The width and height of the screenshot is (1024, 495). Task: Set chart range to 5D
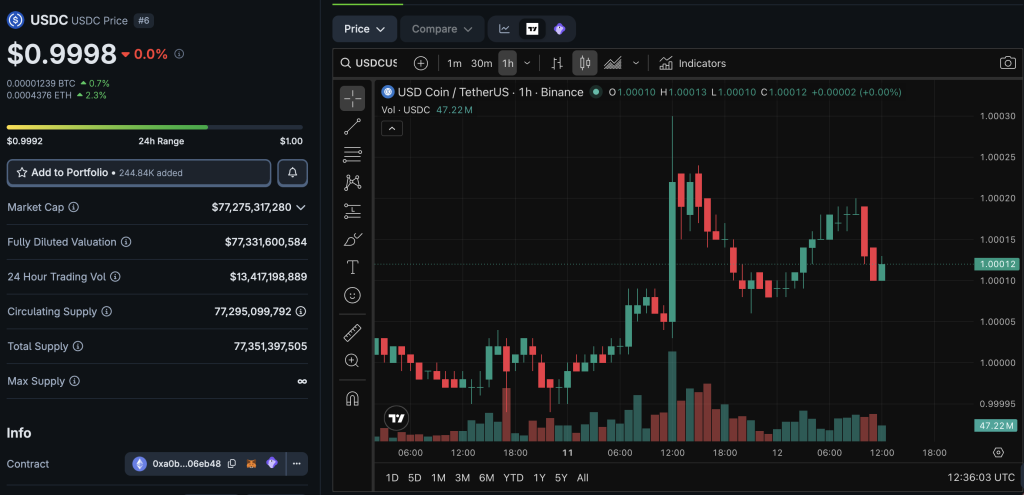click(x=415, y=477)
